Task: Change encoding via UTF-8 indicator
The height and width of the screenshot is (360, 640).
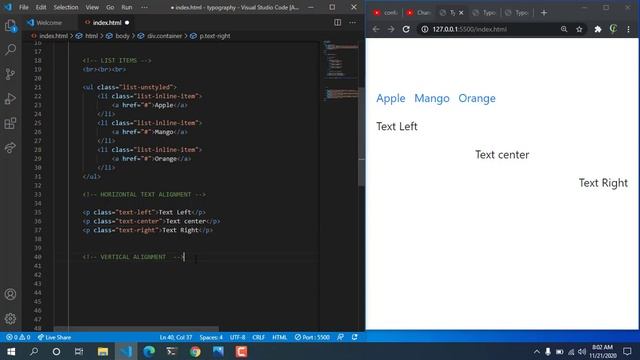Action: tap(238, 337)
